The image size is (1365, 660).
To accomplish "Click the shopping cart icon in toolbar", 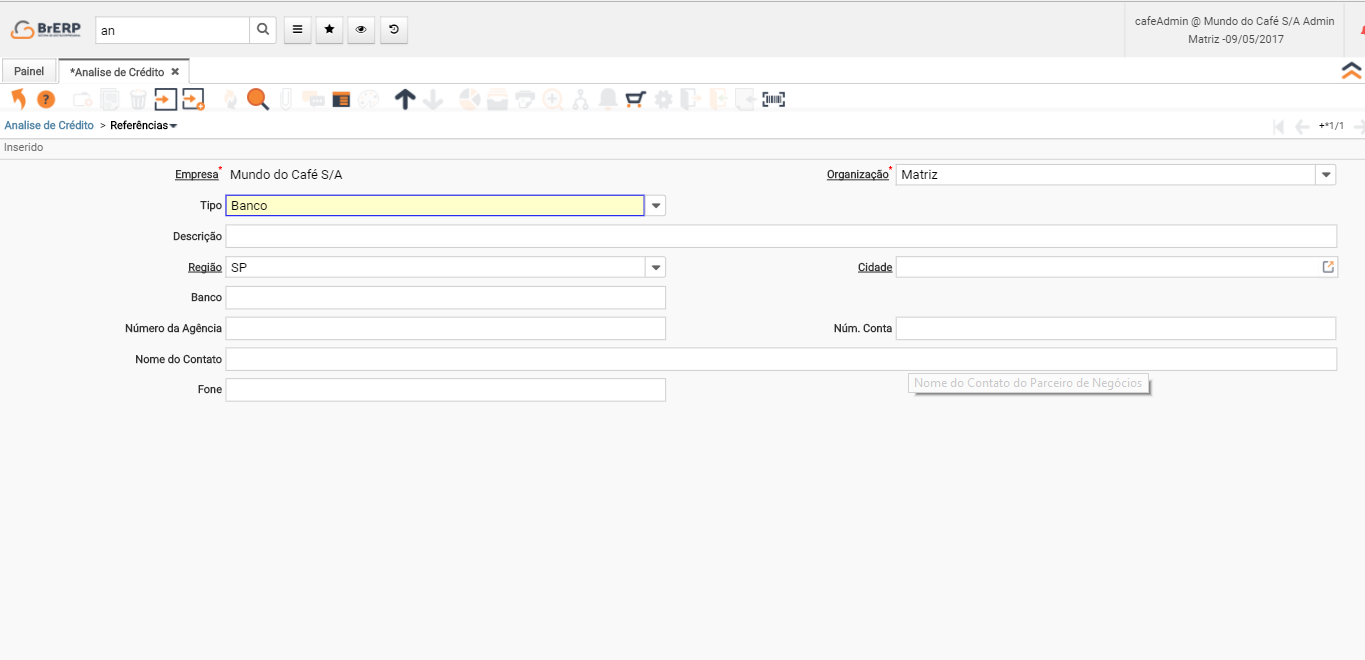I will coord(635,99).
